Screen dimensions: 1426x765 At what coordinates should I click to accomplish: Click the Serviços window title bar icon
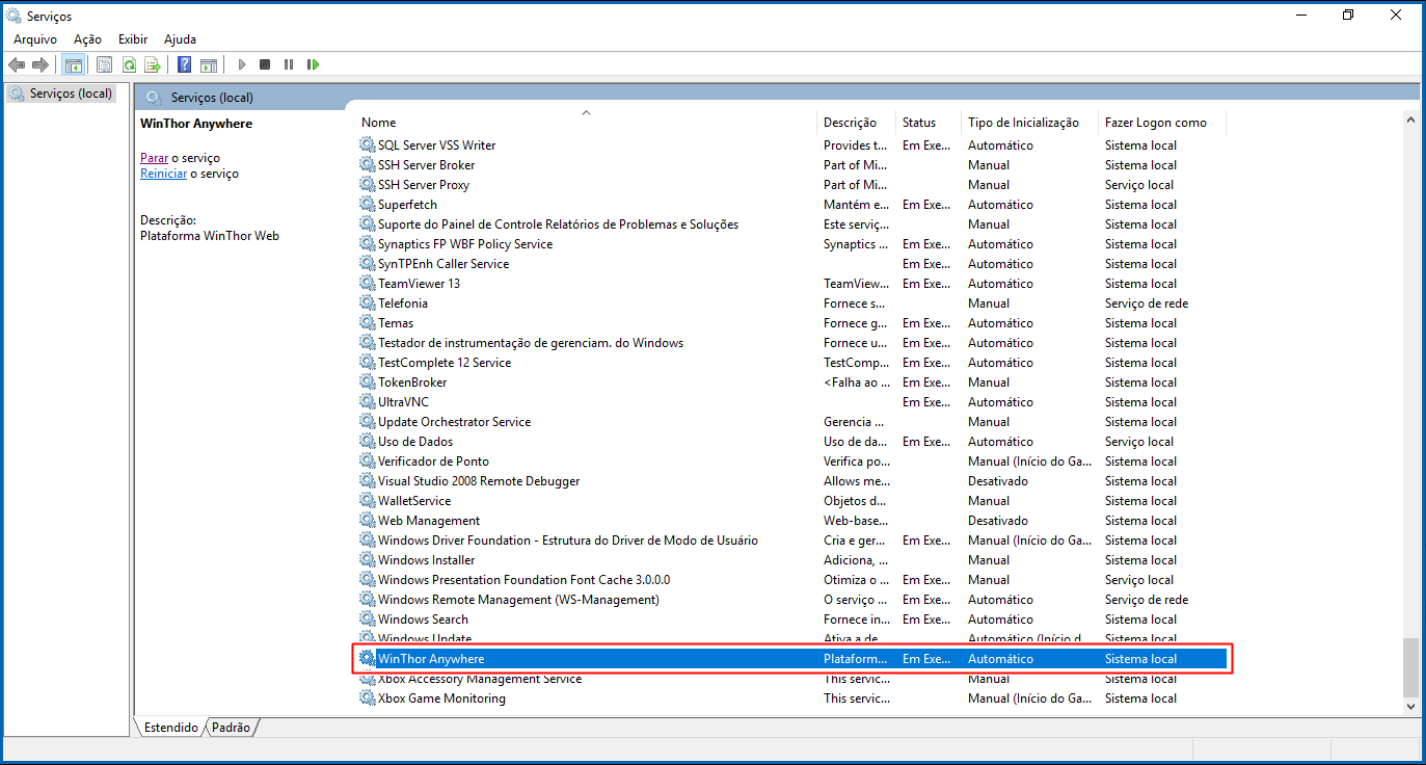[14, 16]
